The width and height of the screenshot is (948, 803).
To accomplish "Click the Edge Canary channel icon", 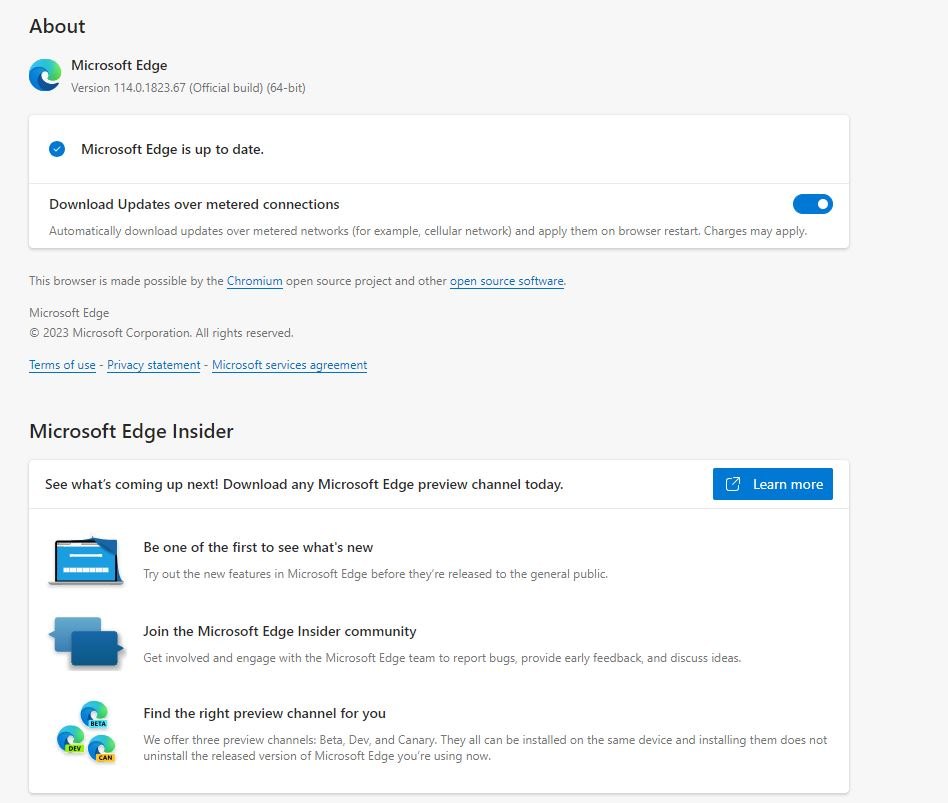I will click(102, 749).
